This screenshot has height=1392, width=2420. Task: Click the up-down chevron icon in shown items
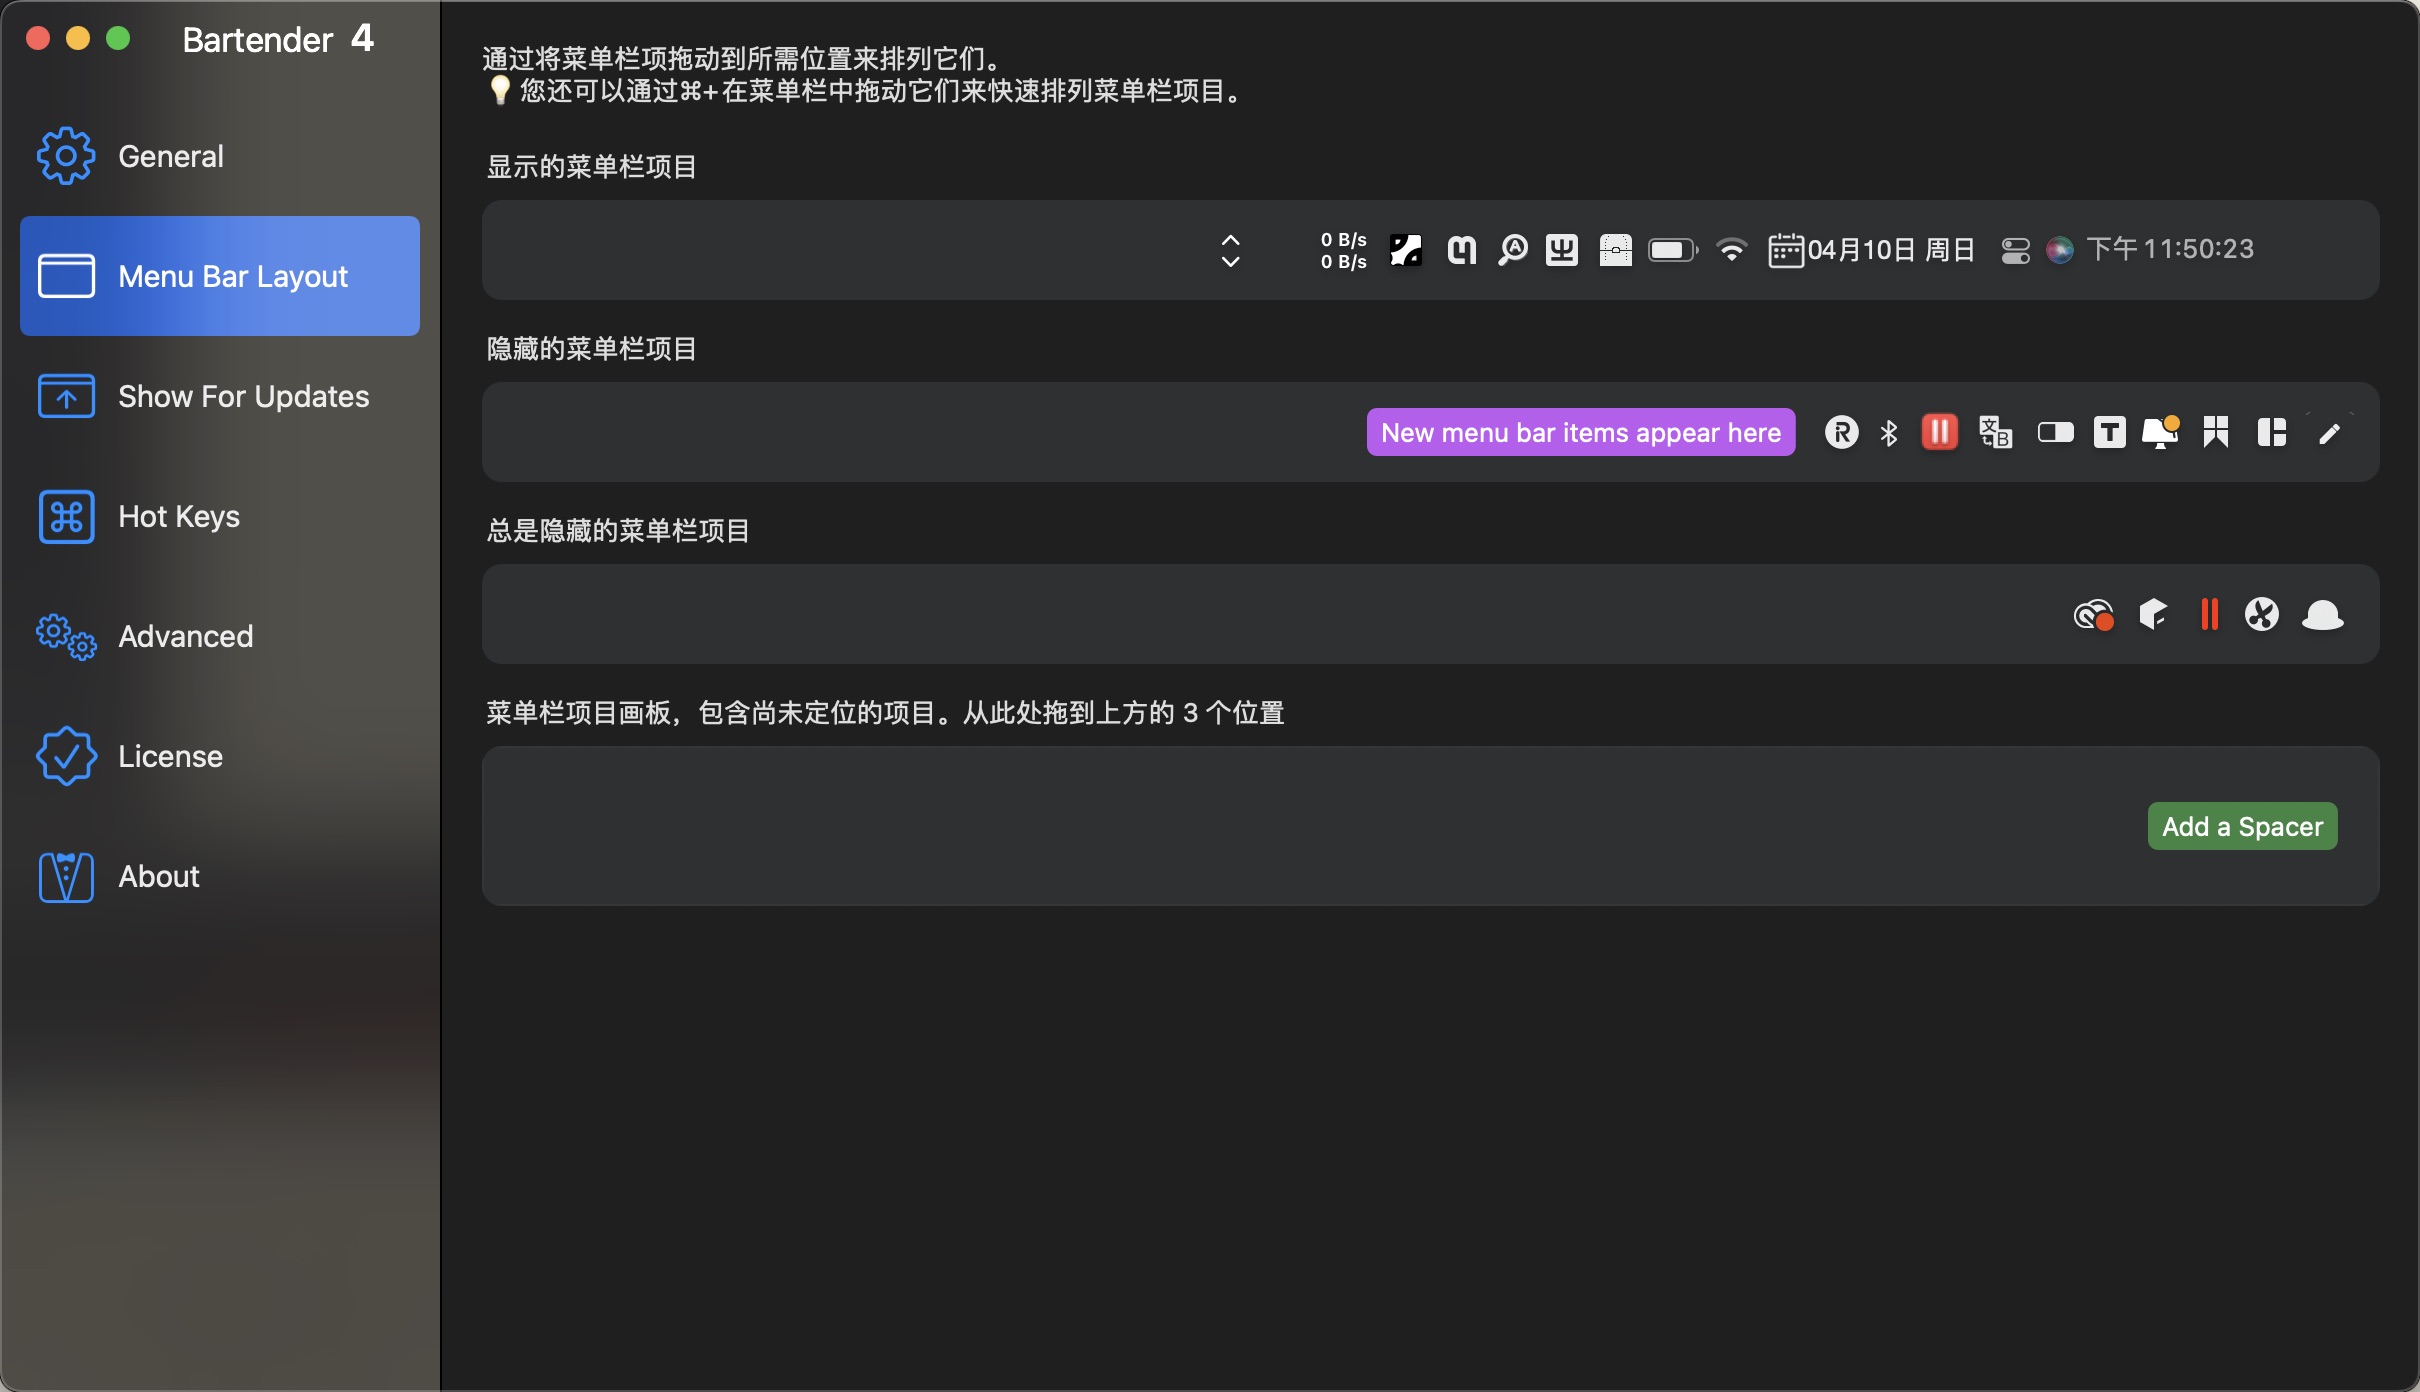tap(1231, 250)
